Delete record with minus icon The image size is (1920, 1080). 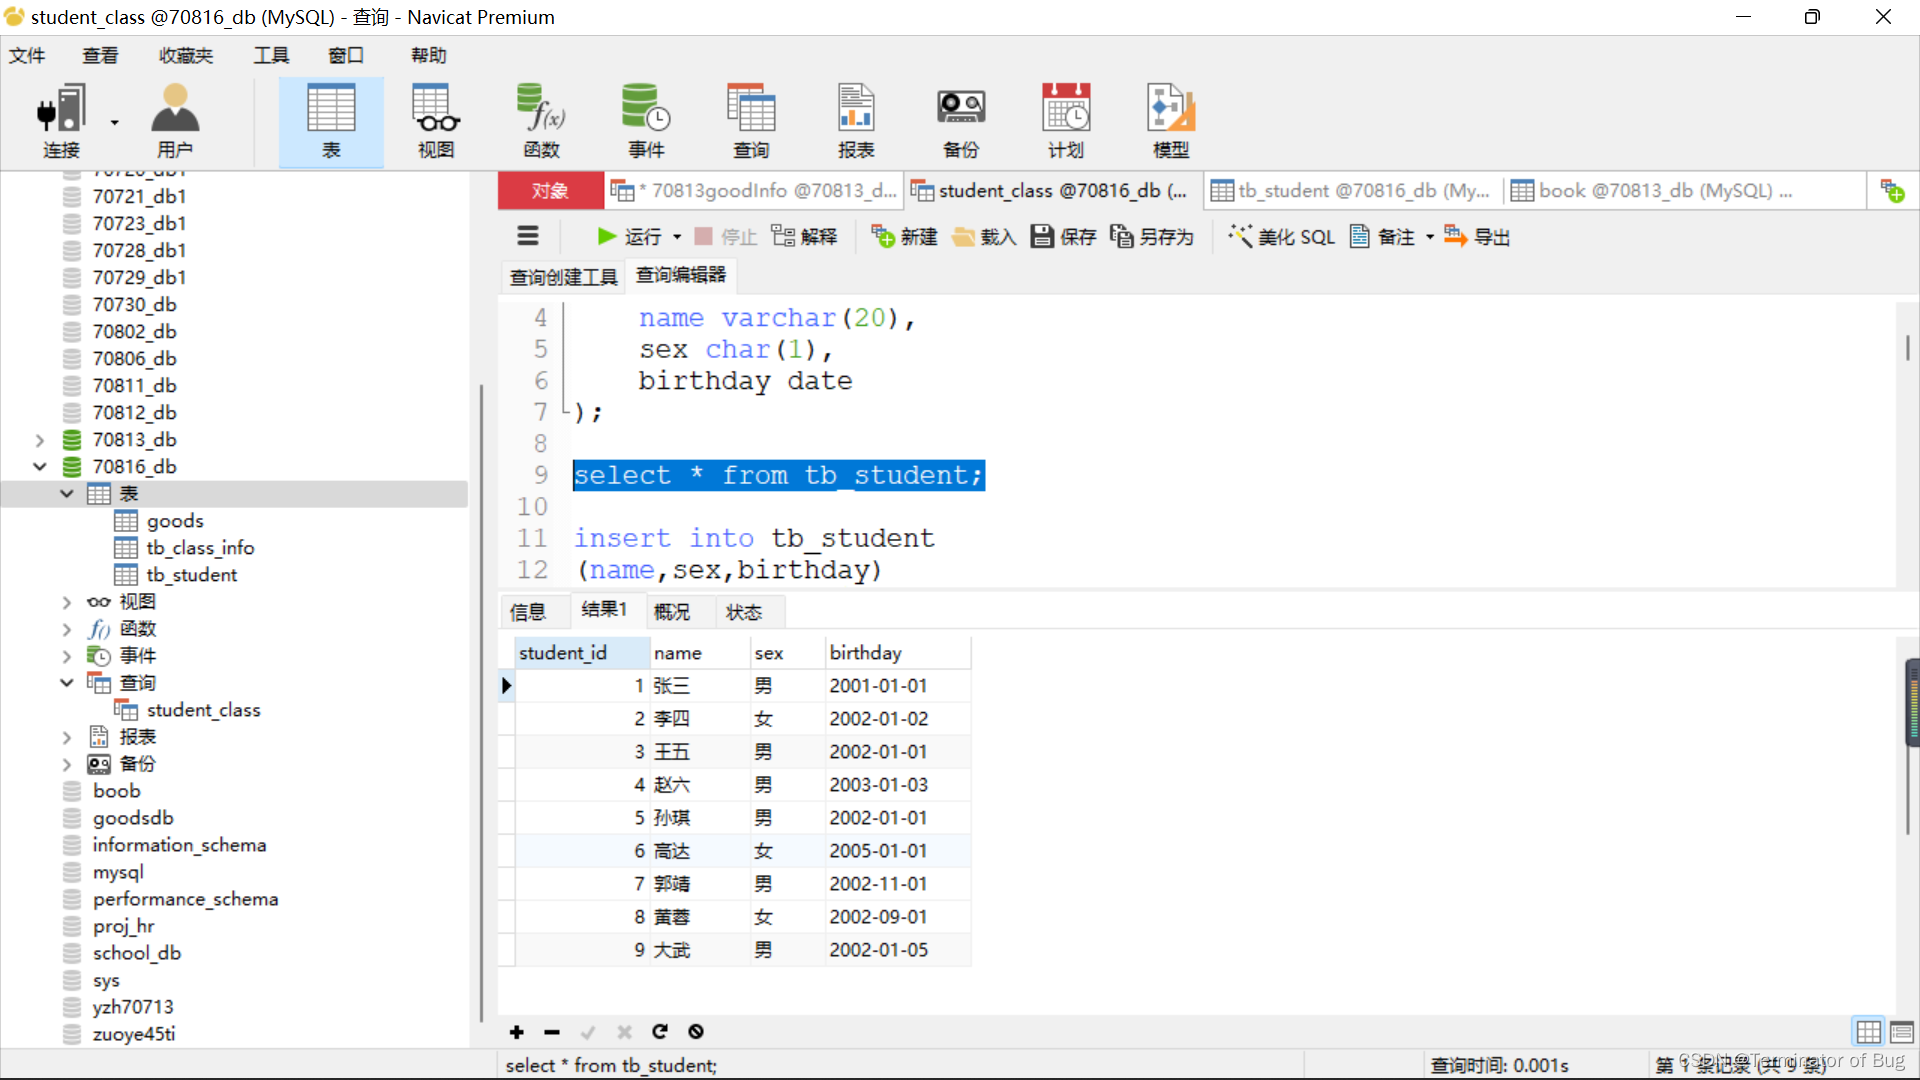pyautogui.click(x=552, y=1032)
